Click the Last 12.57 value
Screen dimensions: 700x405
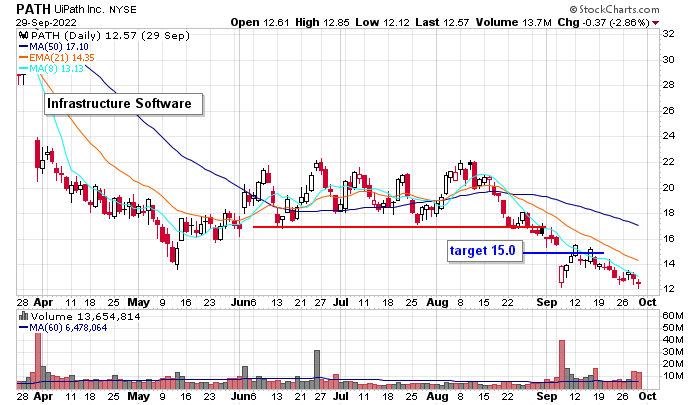tap(442, 22)
